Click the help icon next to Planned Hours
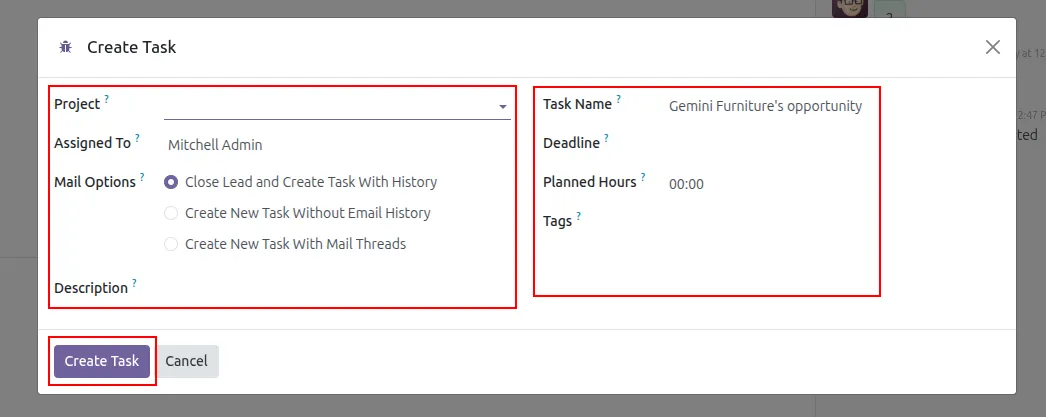 (643, 177)
